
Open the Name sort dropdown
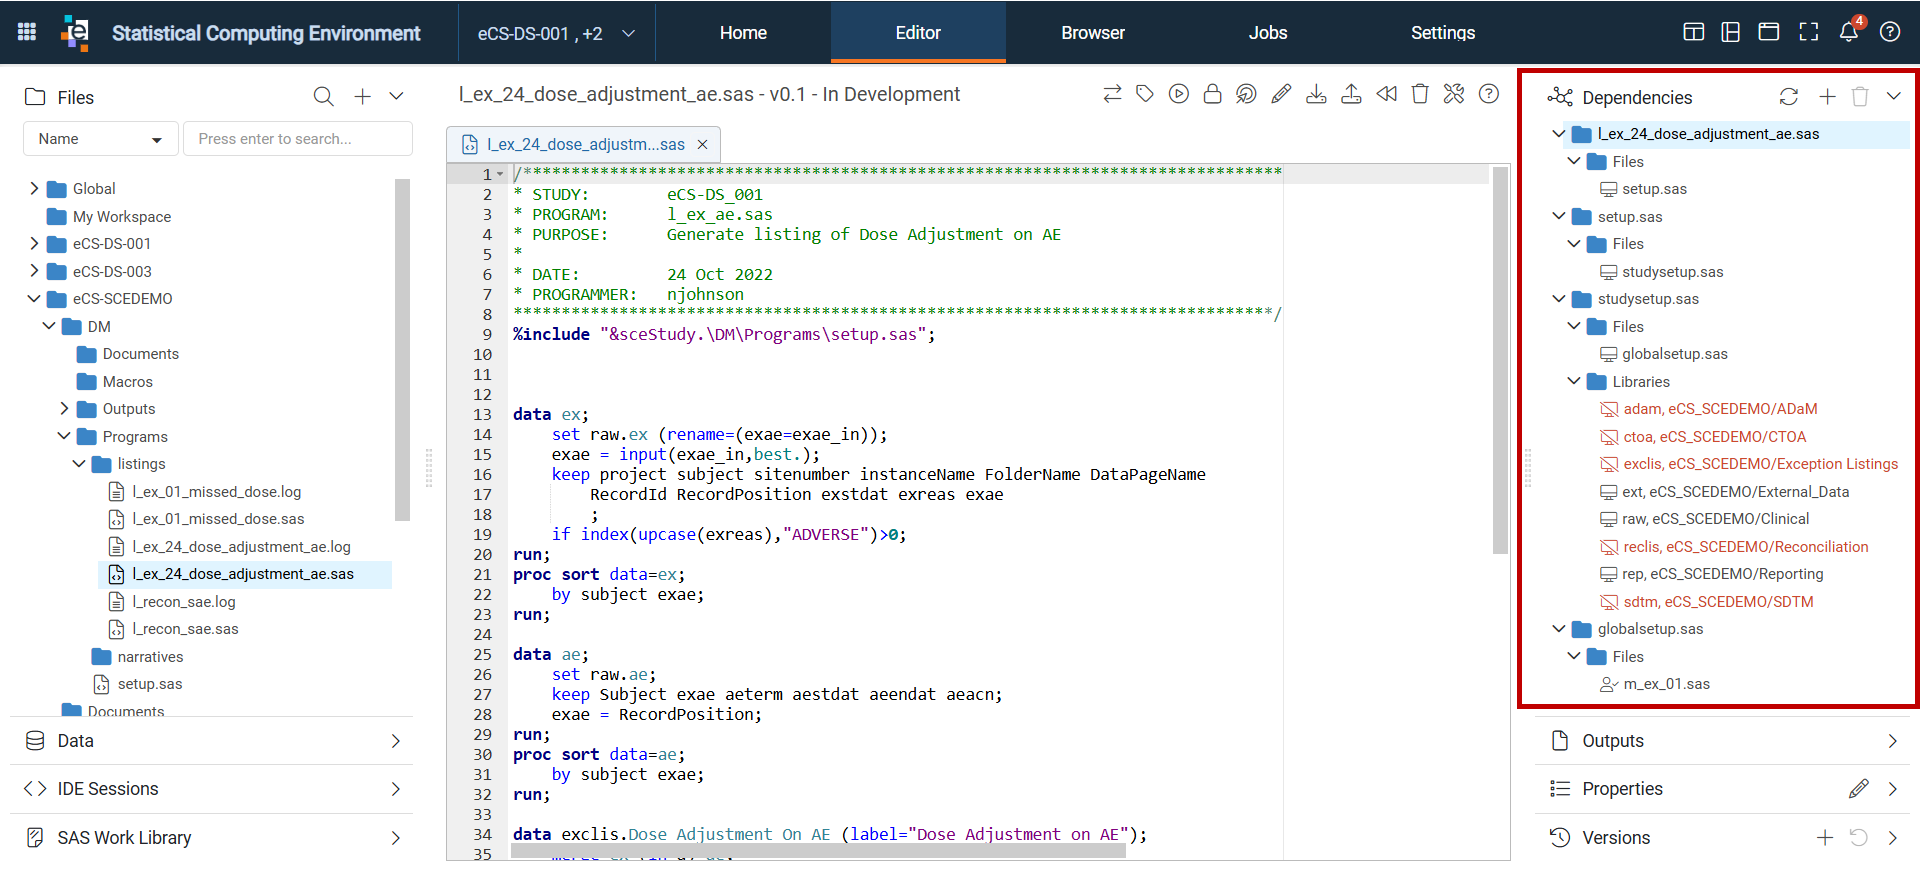click(x=100, y=139)
